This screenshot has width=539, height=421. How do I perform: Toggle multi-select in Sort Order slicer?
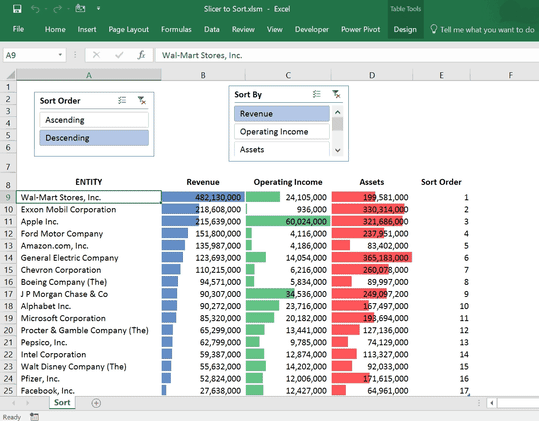(x=122, y=100)
